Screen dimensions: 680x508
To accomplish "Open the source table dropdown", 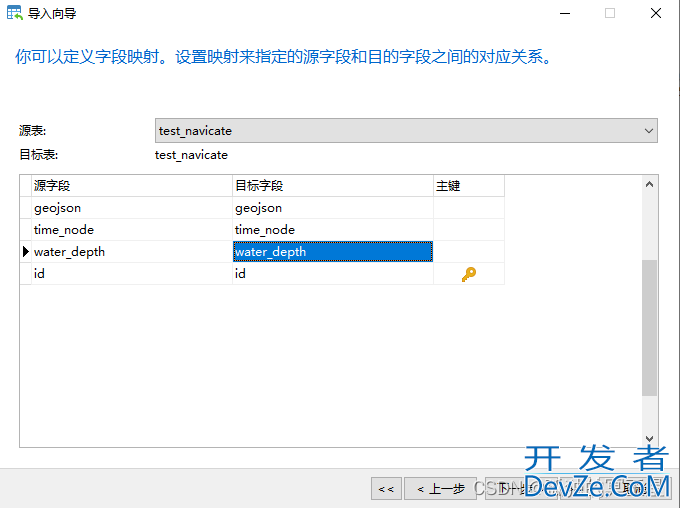I will point(406,131).
